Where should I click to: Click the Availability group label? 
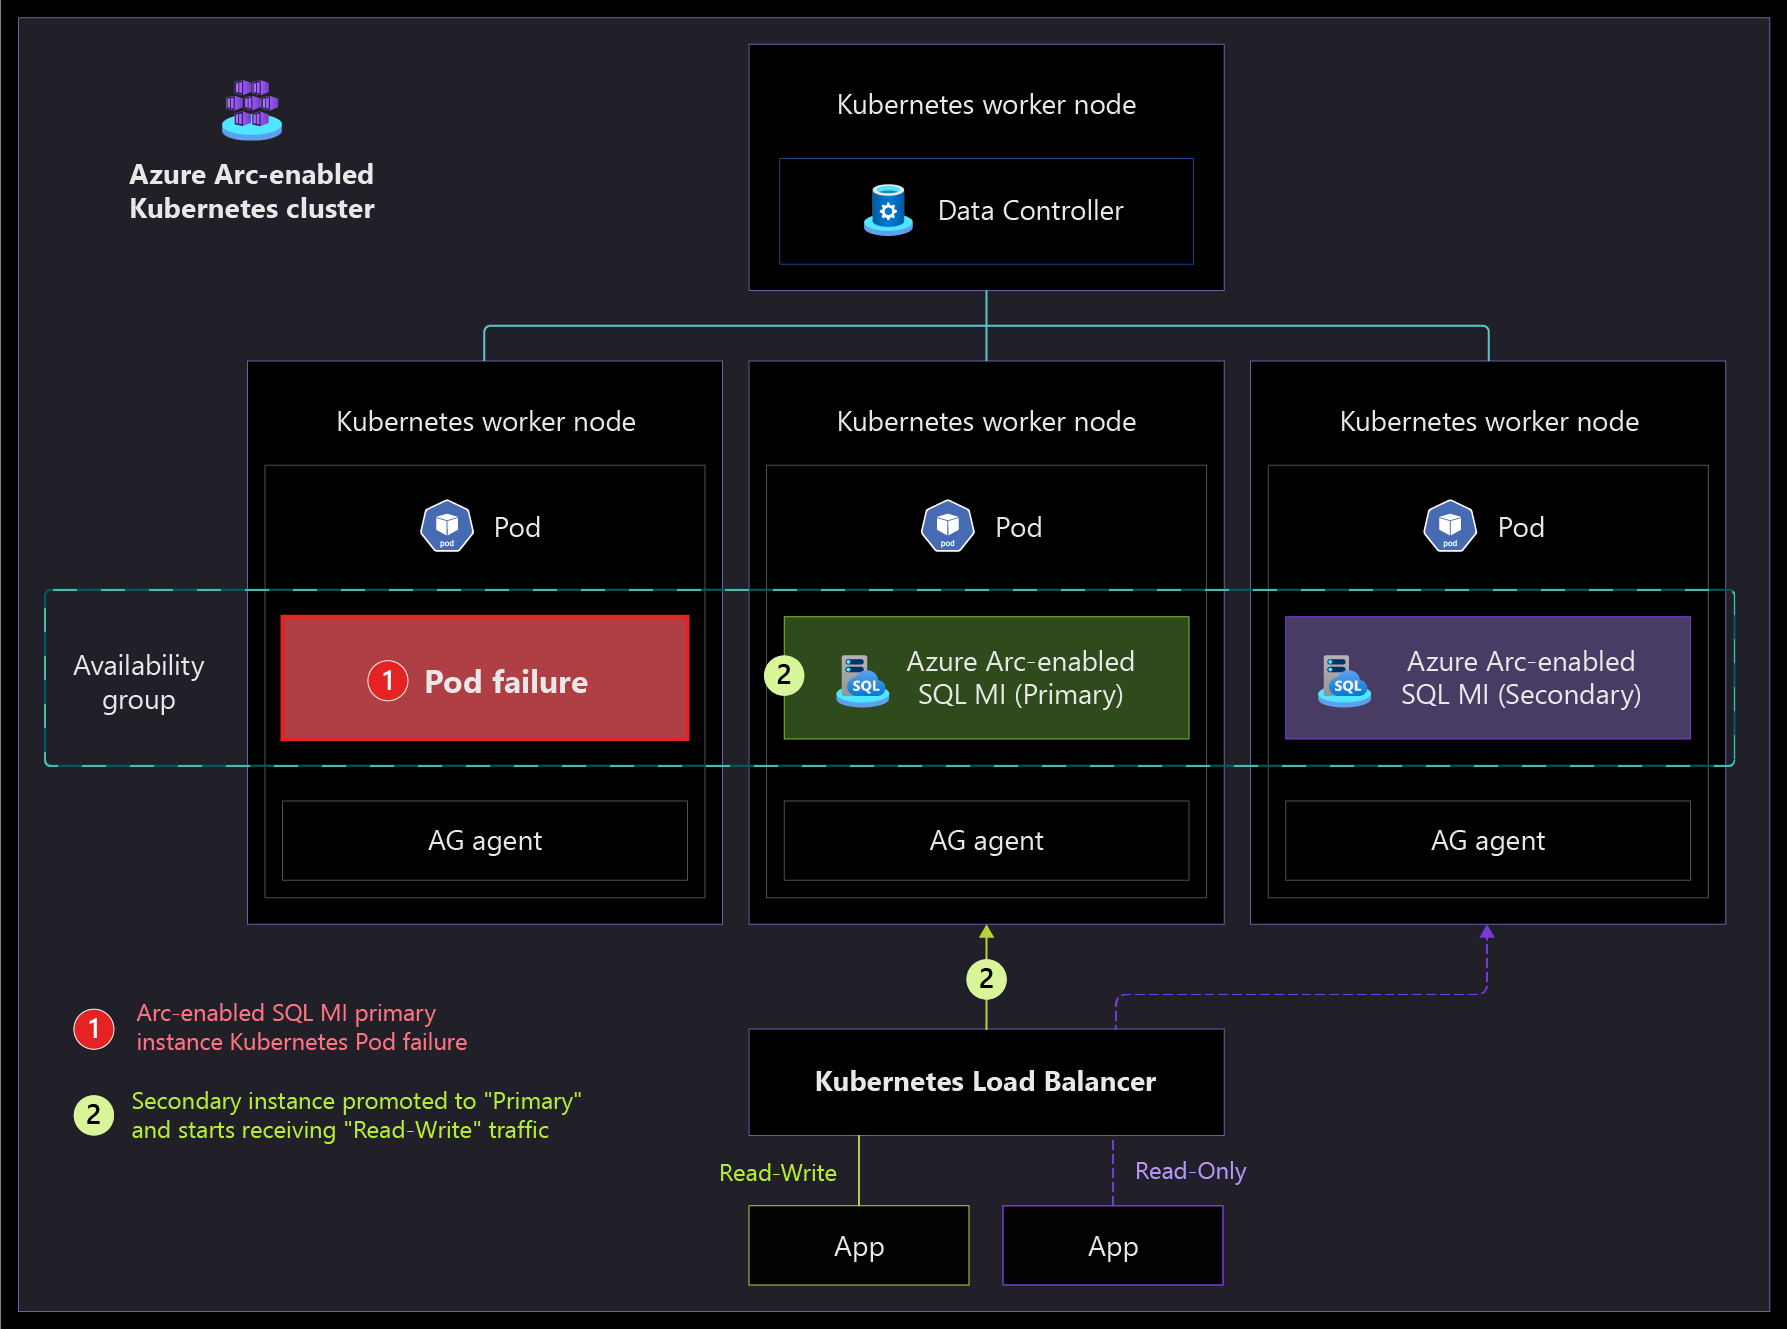tap(139, 683)
